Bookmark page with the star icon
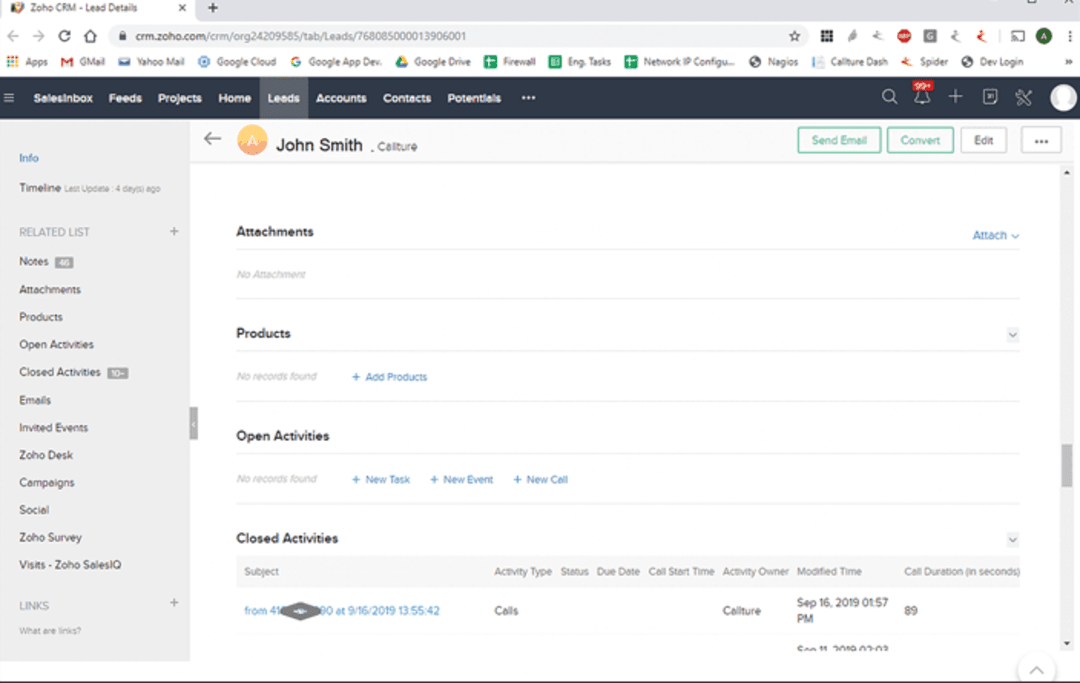The image size is (1080, 683). 795,36
